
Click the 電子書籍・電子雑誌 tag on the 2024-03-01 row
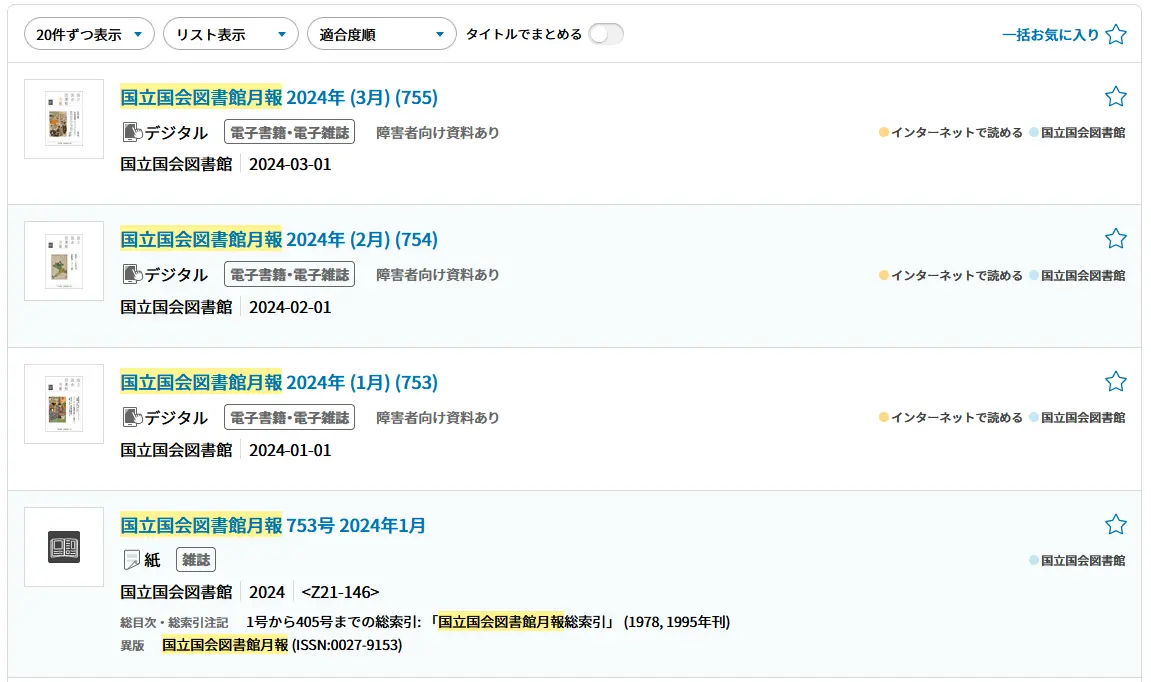(x=289, y=132)
